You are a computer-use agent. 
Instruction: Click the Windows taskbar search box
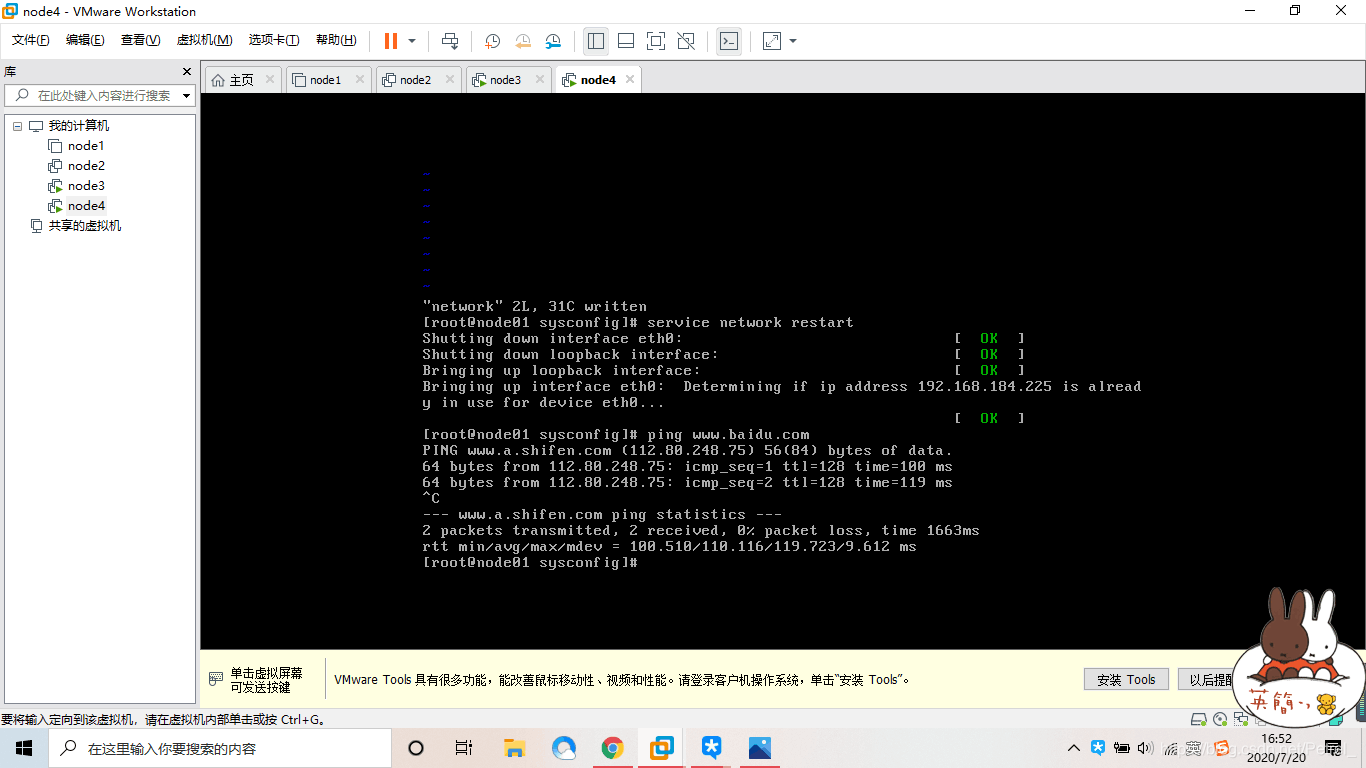tap(220, 748)
